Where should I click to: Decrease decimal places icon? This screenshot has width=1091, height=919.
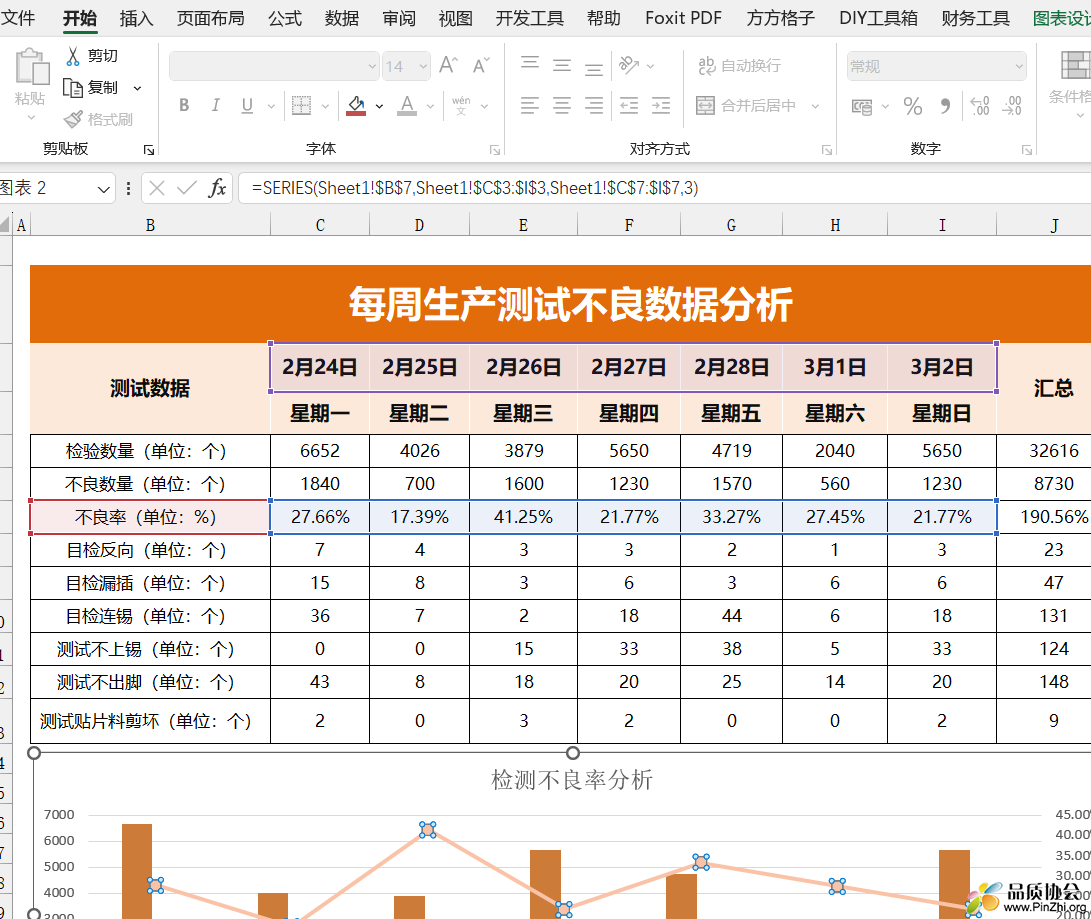(1012, 106)
